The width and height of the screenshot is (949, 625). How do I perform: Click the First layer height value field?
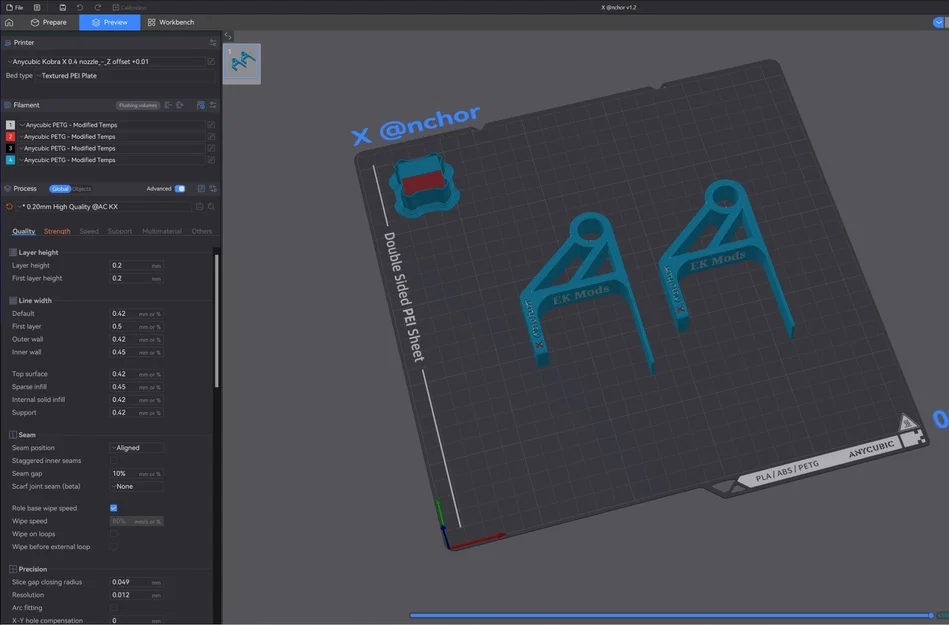click(x=136, y=278)
